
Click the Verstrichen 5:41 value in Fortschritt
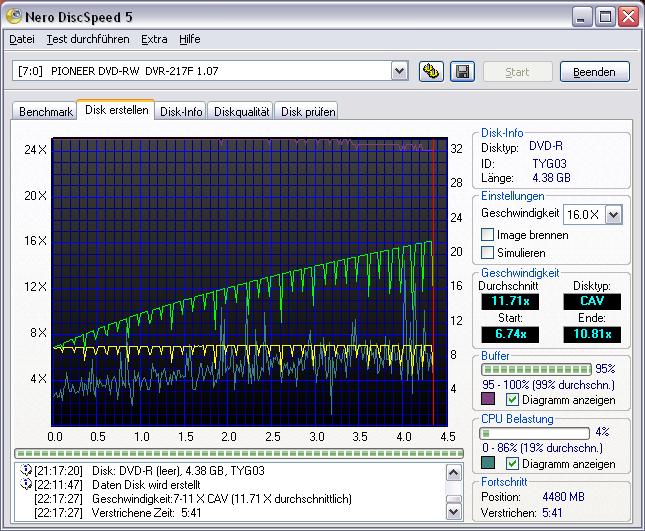click(x=552, y=513)
